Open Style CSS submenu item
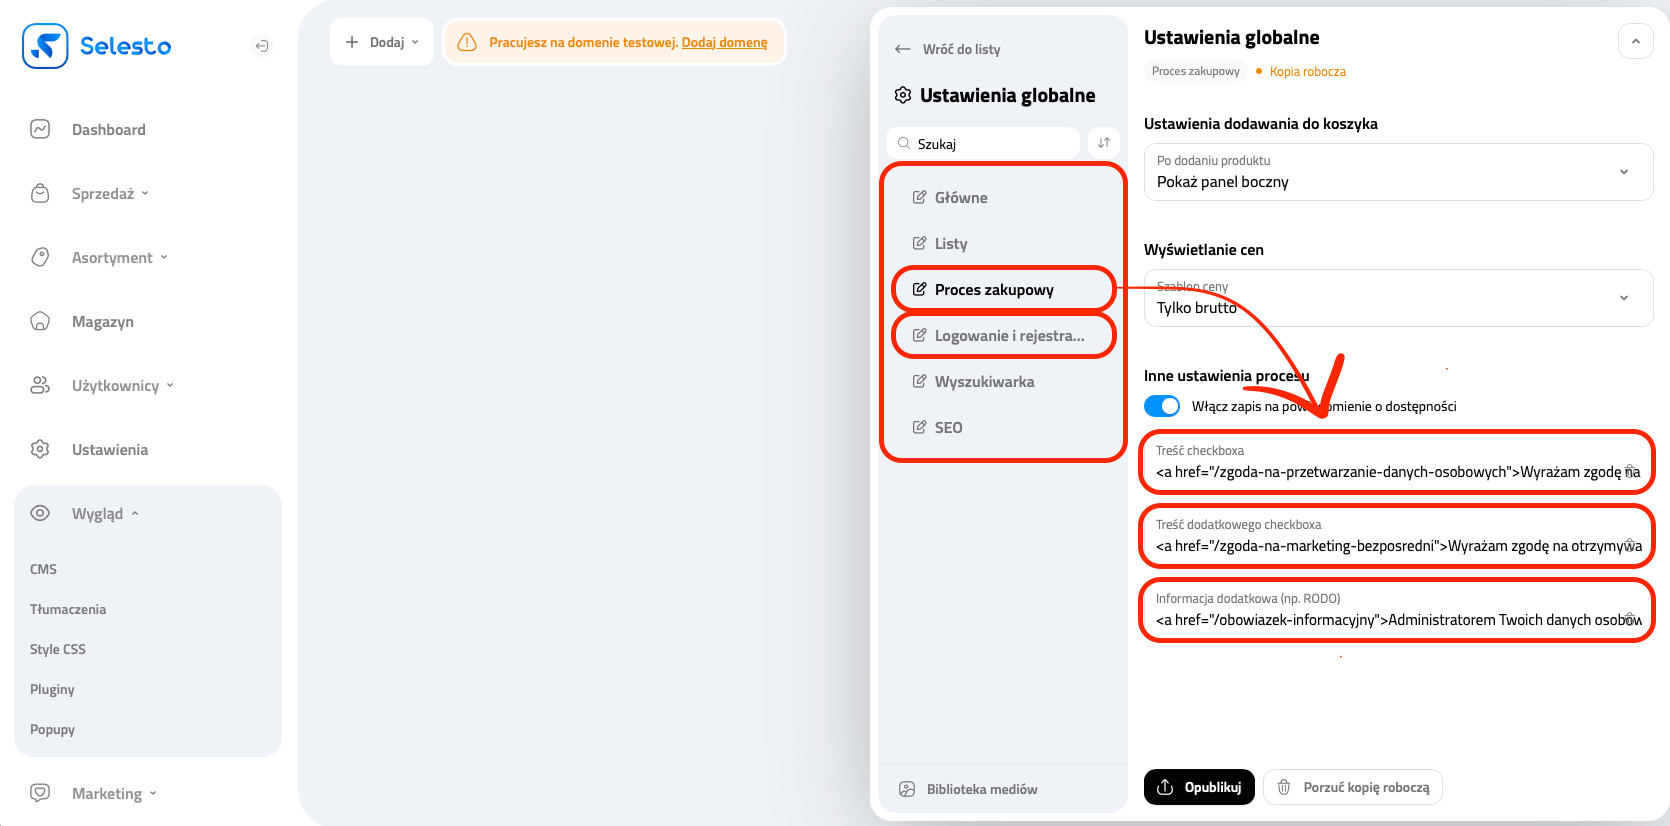 (x=58, y=649)
